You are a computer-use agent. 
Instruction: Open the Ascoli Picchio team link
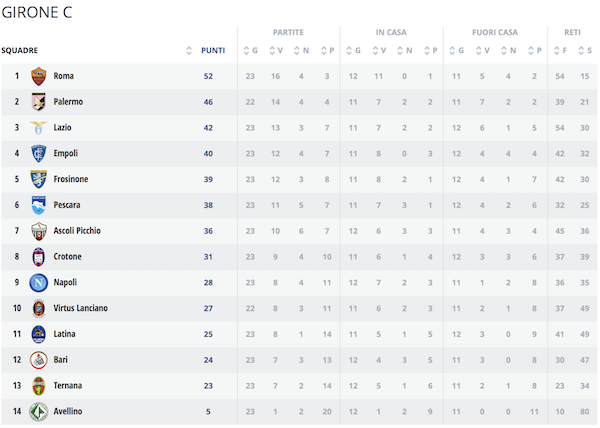pos(77,231)
